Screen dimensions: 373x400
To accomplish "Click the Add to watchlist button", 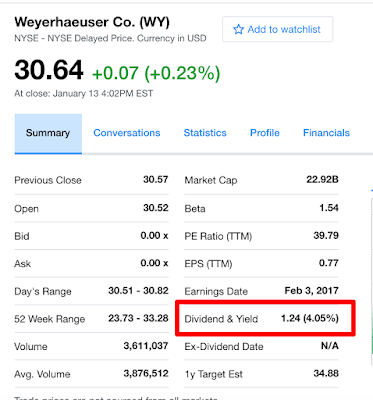I will pos(277,29).
